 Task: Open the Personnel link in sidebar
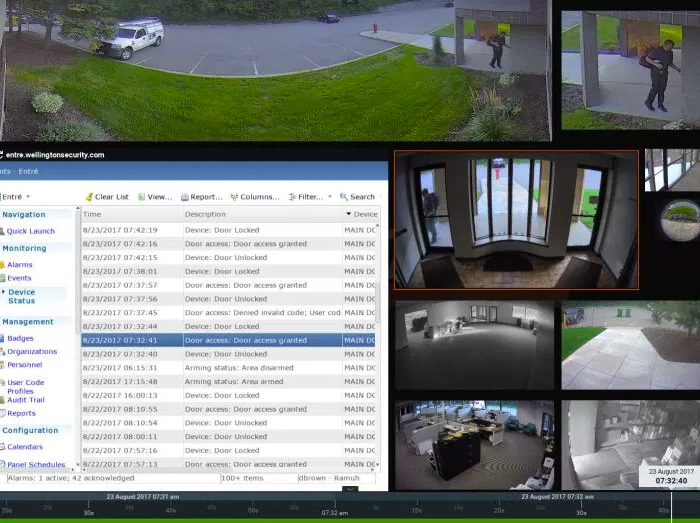click(24, 365)
